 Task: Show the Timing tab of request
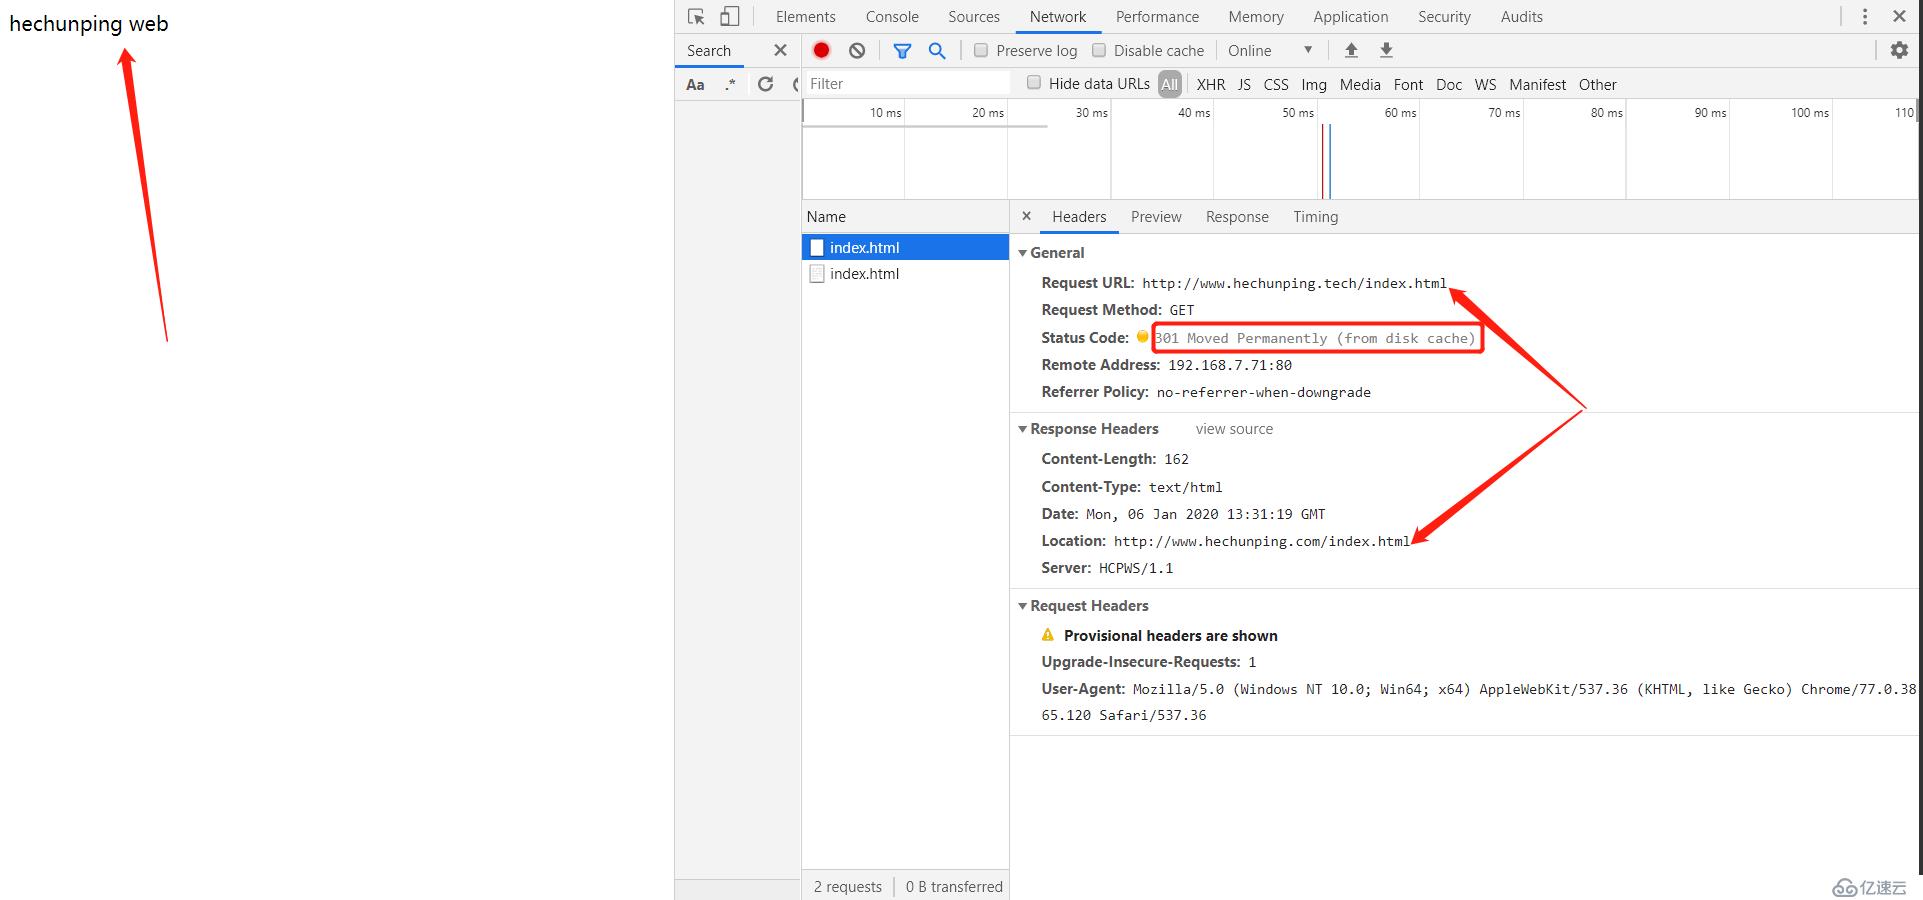[x=1315, y=217]
